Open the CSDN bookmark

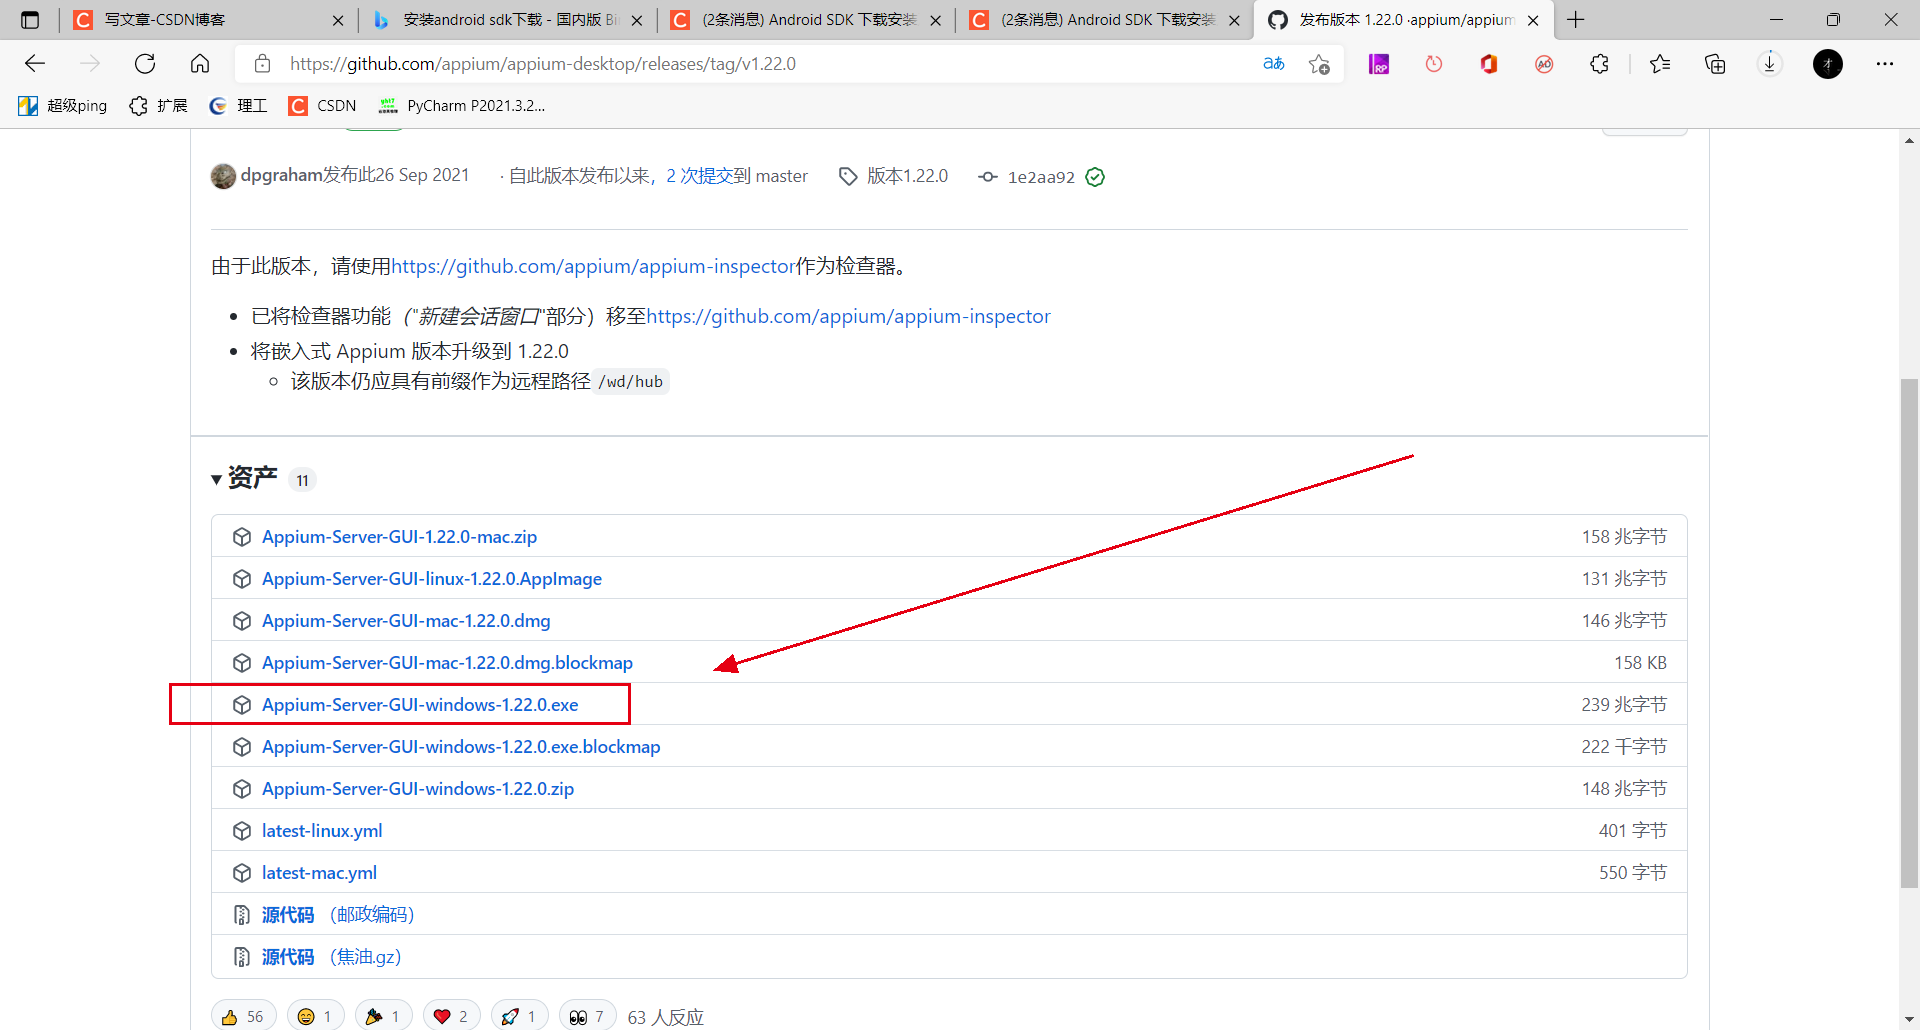pos(323,106)
